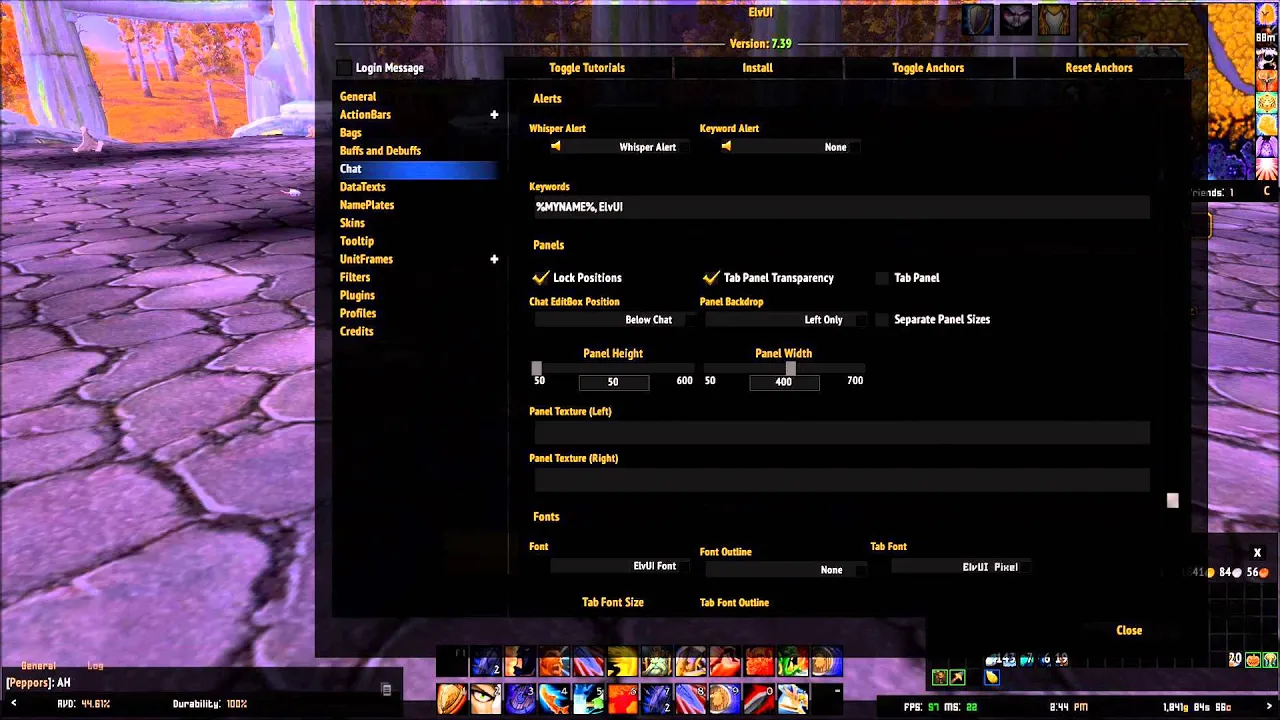Click the pumpkin icon by the bag bar
Viewport: 1280px width, 720px height.
(1253, 659)
